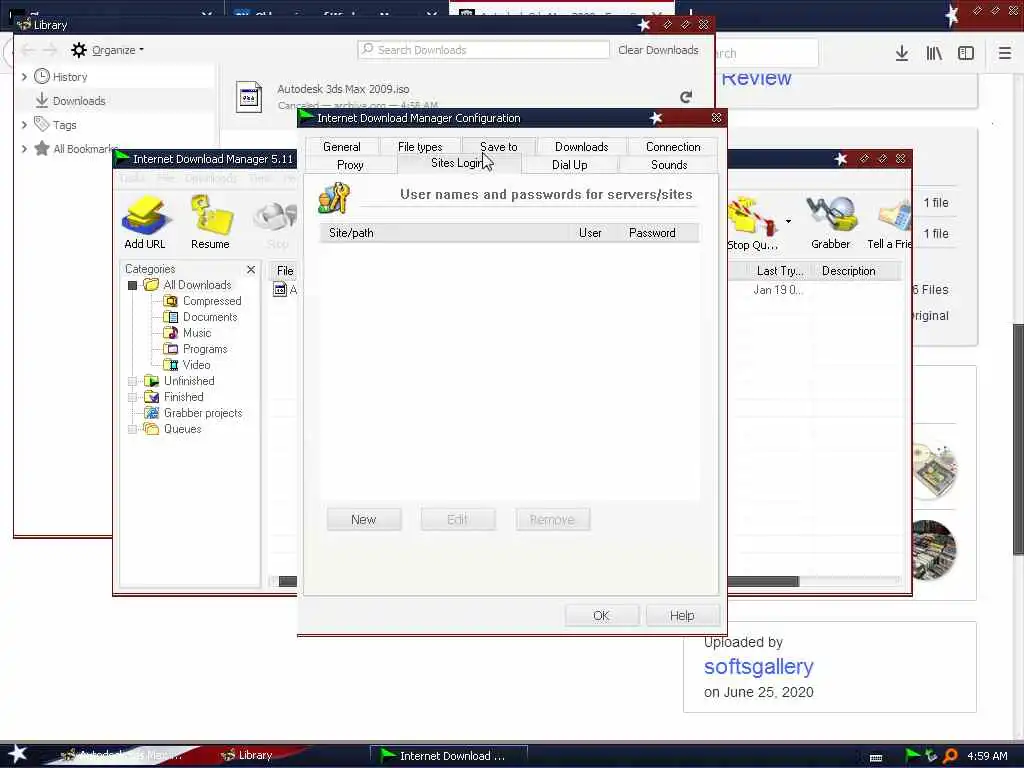The height and width of the screenshot is (768, 1024).
Task: Open the Firefox library shelf icon
Action: coord(934,54)
